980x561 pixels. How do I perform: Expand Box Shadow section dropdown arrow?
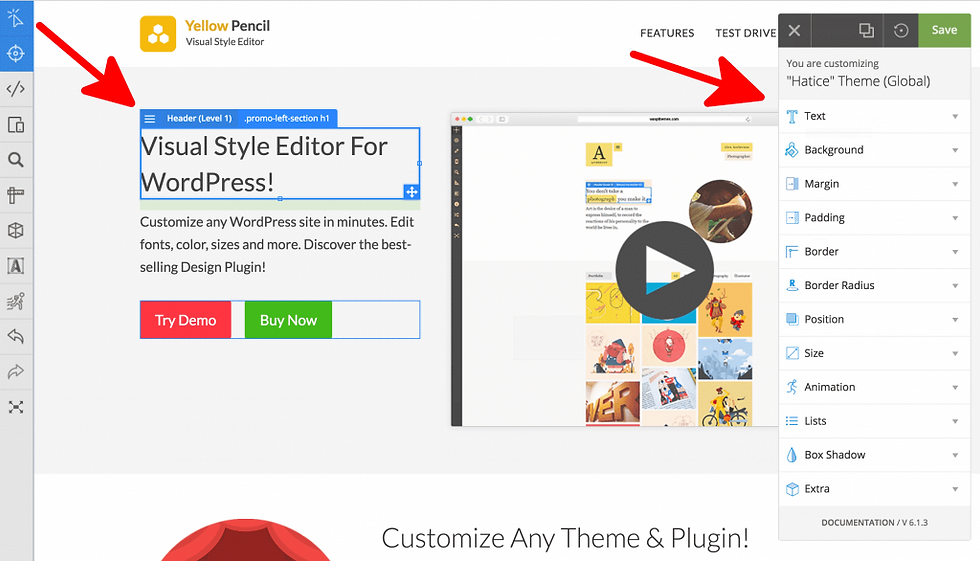pos(955,455)
